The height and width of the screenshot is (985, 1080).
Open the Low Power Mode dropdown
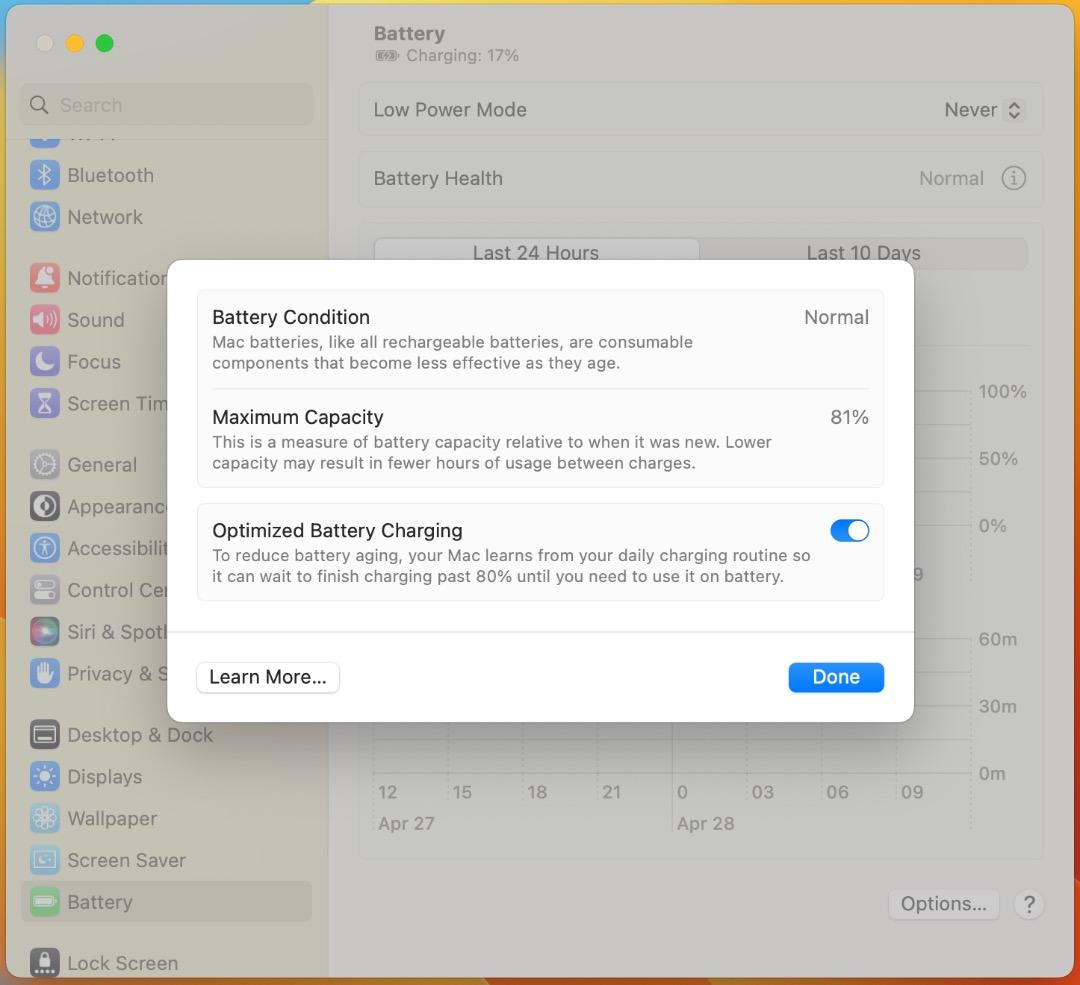point(984,110)
